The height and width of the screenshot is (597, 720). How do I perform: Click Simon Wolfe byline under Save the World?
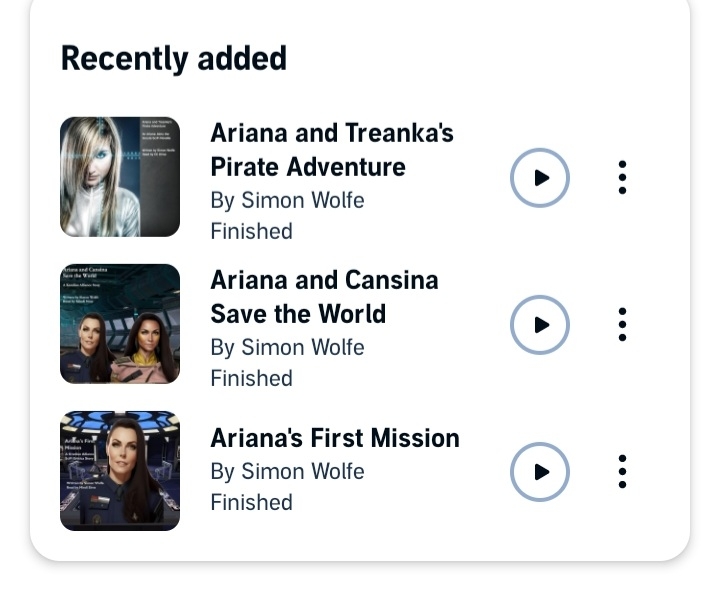pyautogui.click(x=287, y=347)
